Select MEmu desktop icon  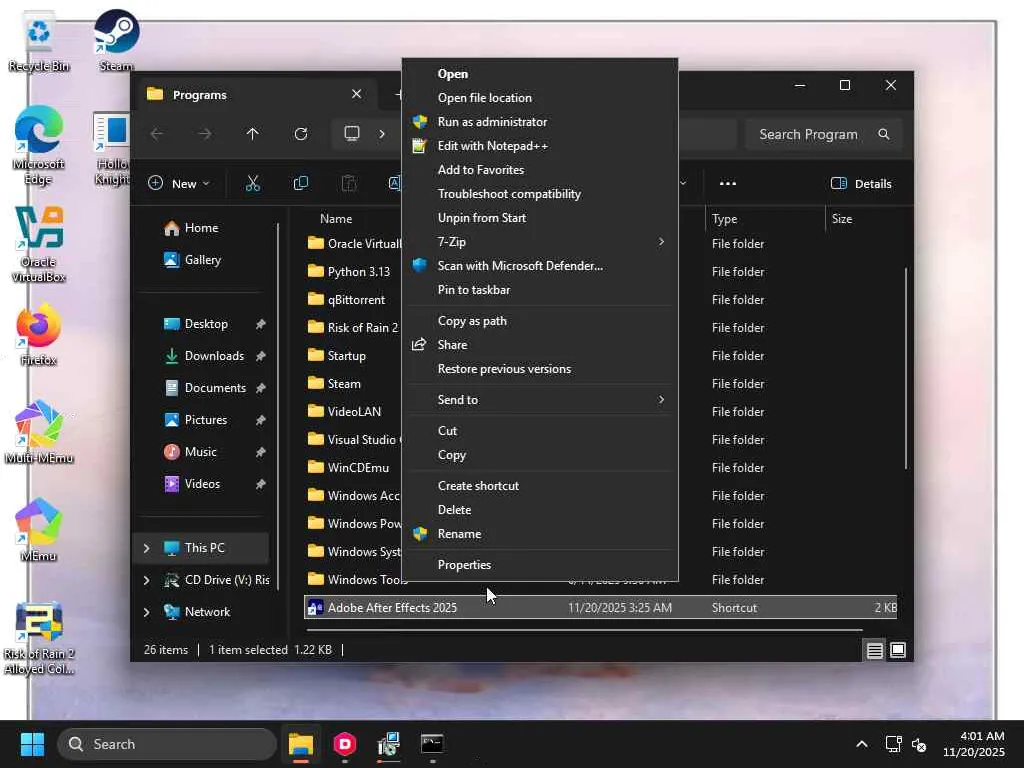(39, 530)
